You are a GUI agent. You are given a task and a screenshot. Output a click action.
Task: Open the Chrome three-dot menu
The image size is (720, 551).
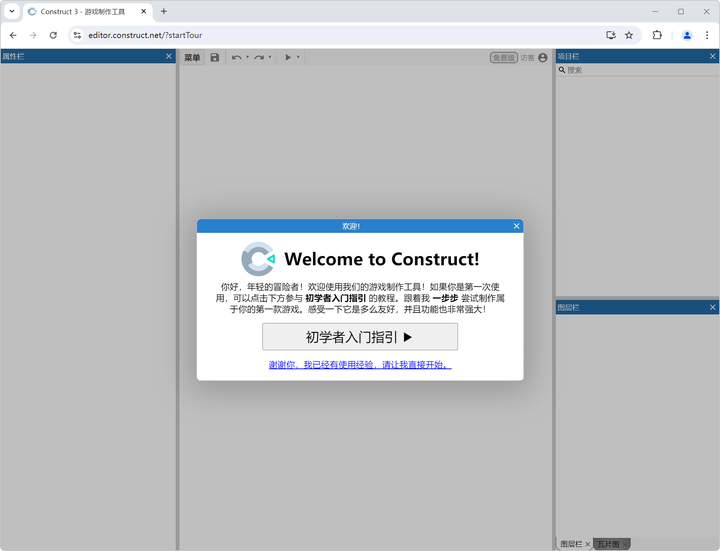coord(707,35)
